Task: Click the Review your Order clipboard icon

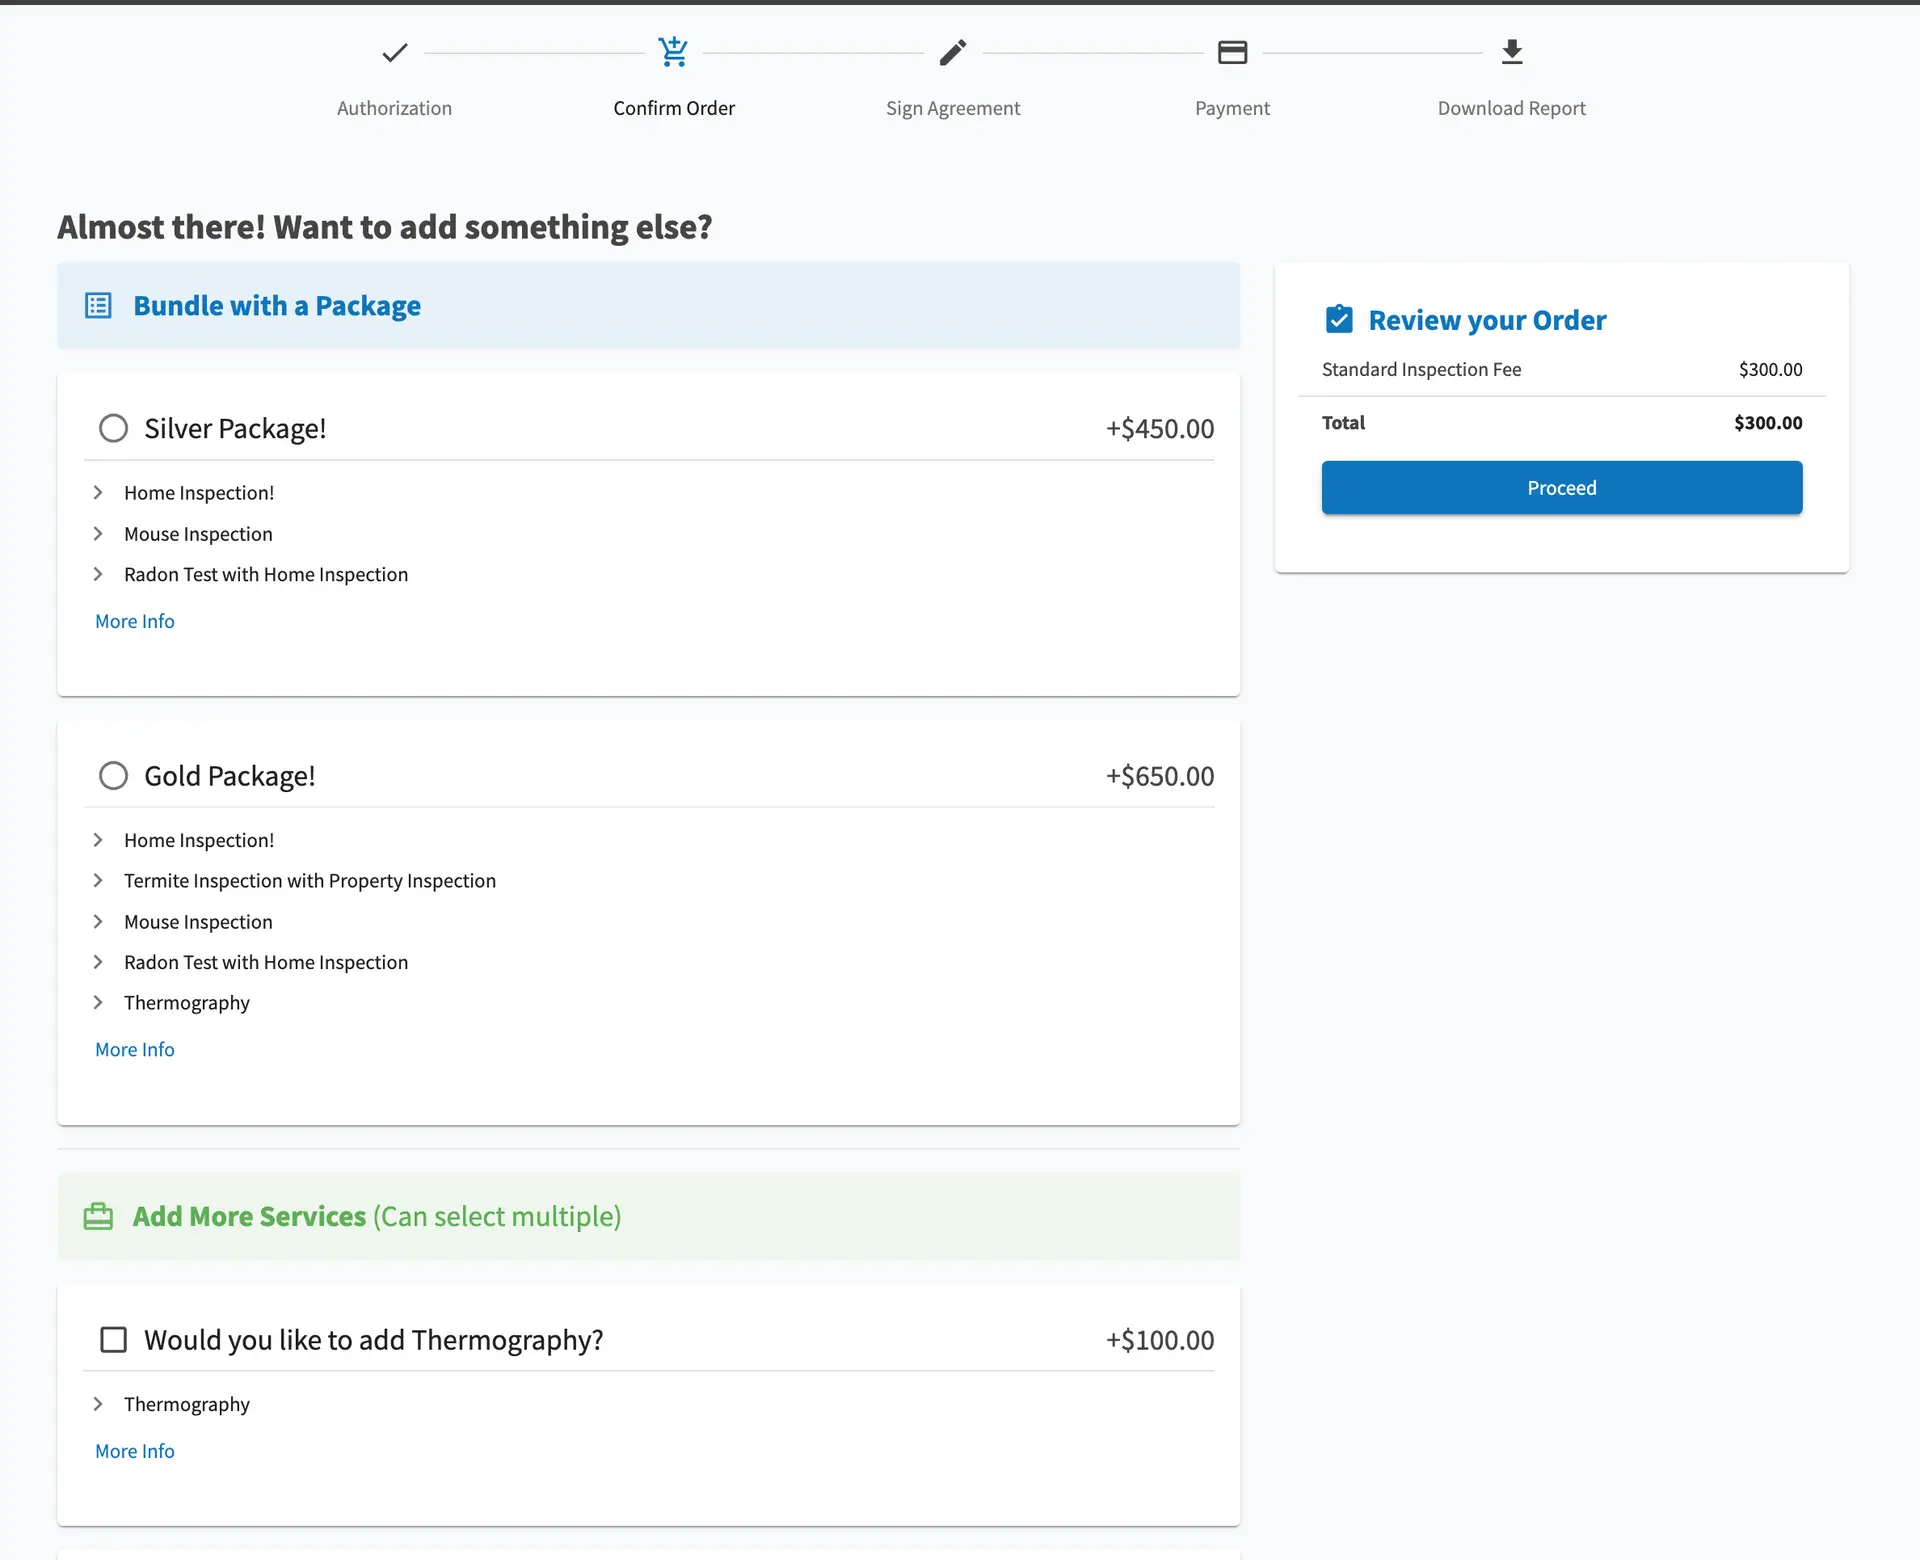Action: click(1338, 320)
